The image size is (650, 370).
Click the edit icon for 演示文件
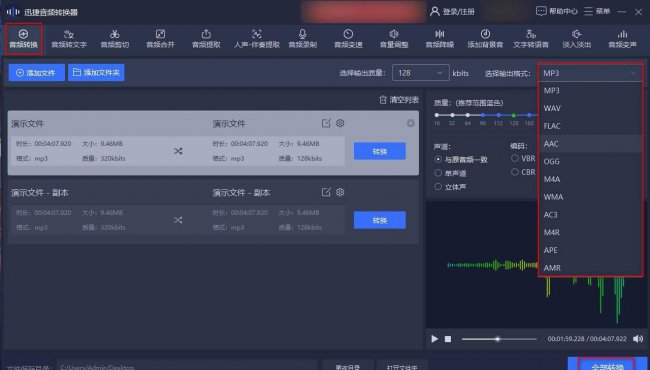tap(326, 123)
